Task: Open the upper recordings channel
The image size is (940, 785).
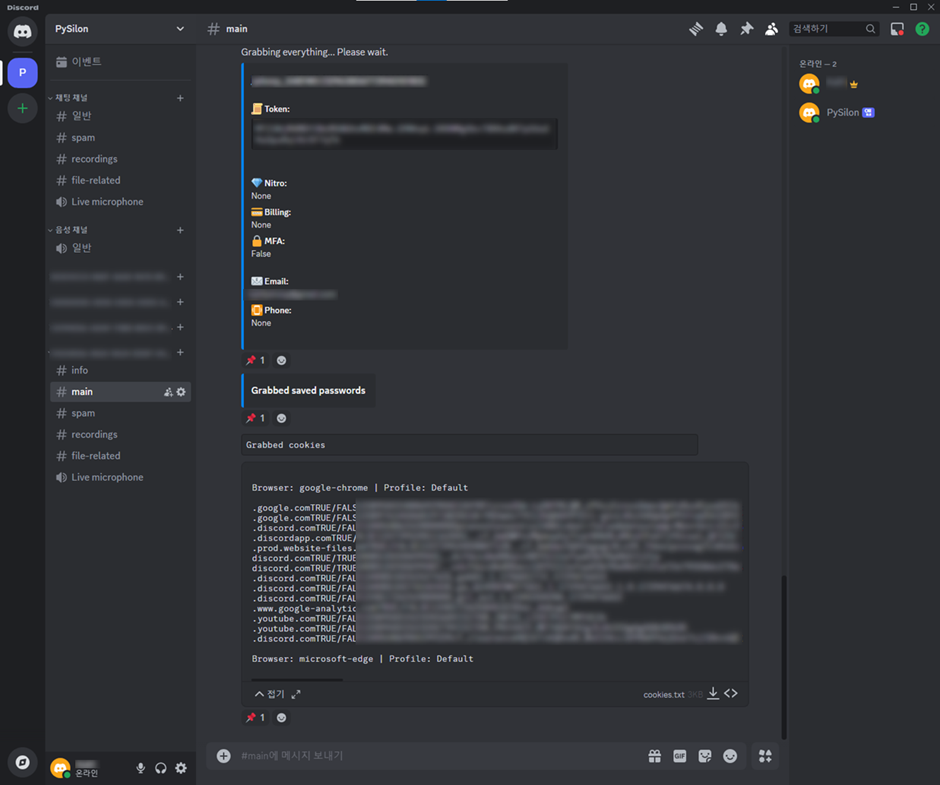Action: [x=120, y=159]
